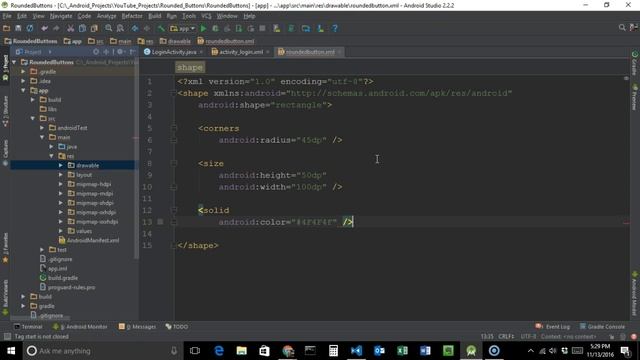
Task: Click RoundedButtons in the breadcrumb bar
Action: [31, 41]
